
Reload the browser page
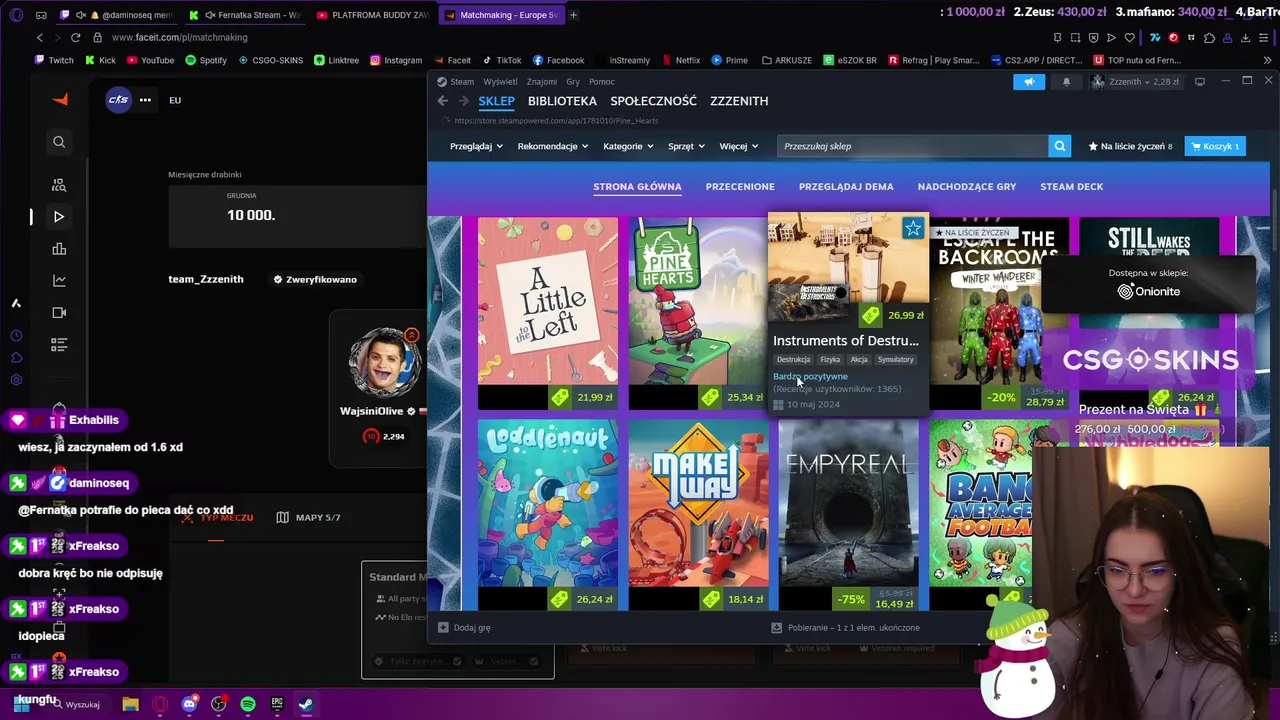pyautogui.click(x=75, y=37)
